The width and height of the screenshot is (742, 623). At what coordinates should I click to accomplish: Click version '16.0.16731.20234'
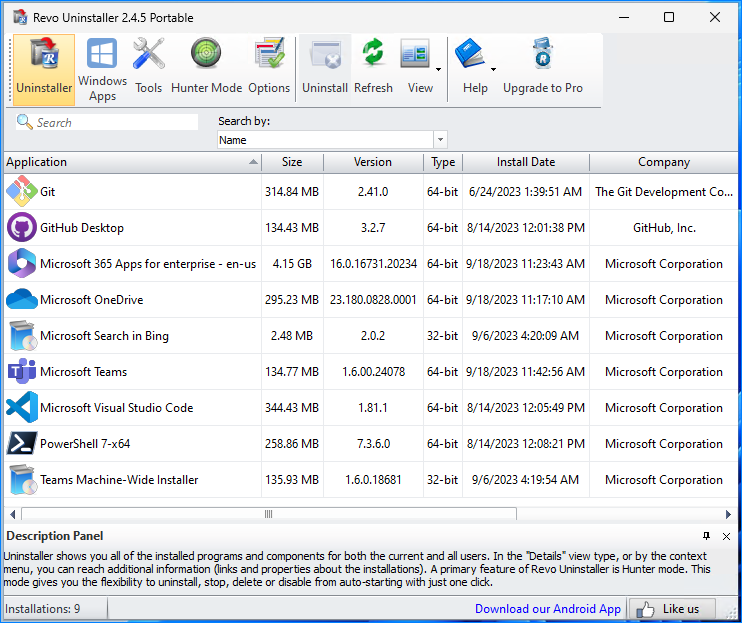[x=373, y=263]
